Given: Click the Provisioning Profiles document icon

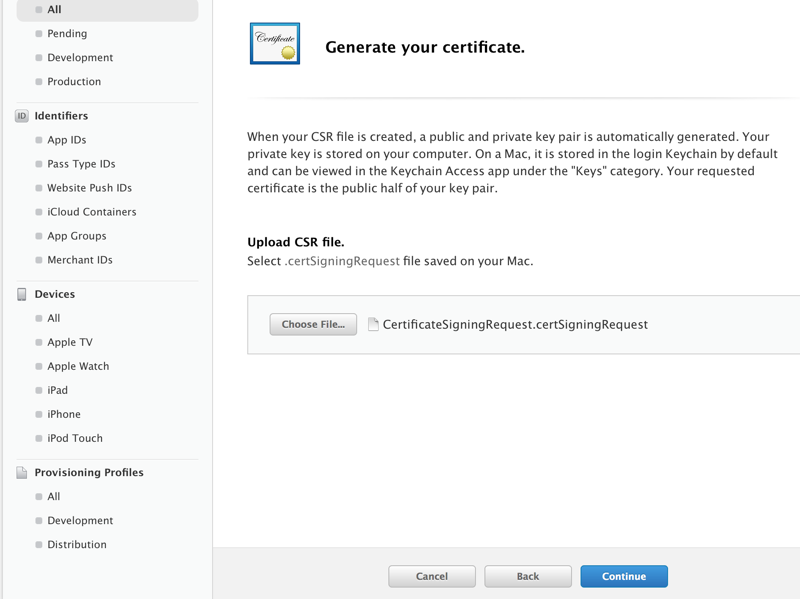Looking at the screenshot, I should tap(22, 473).
